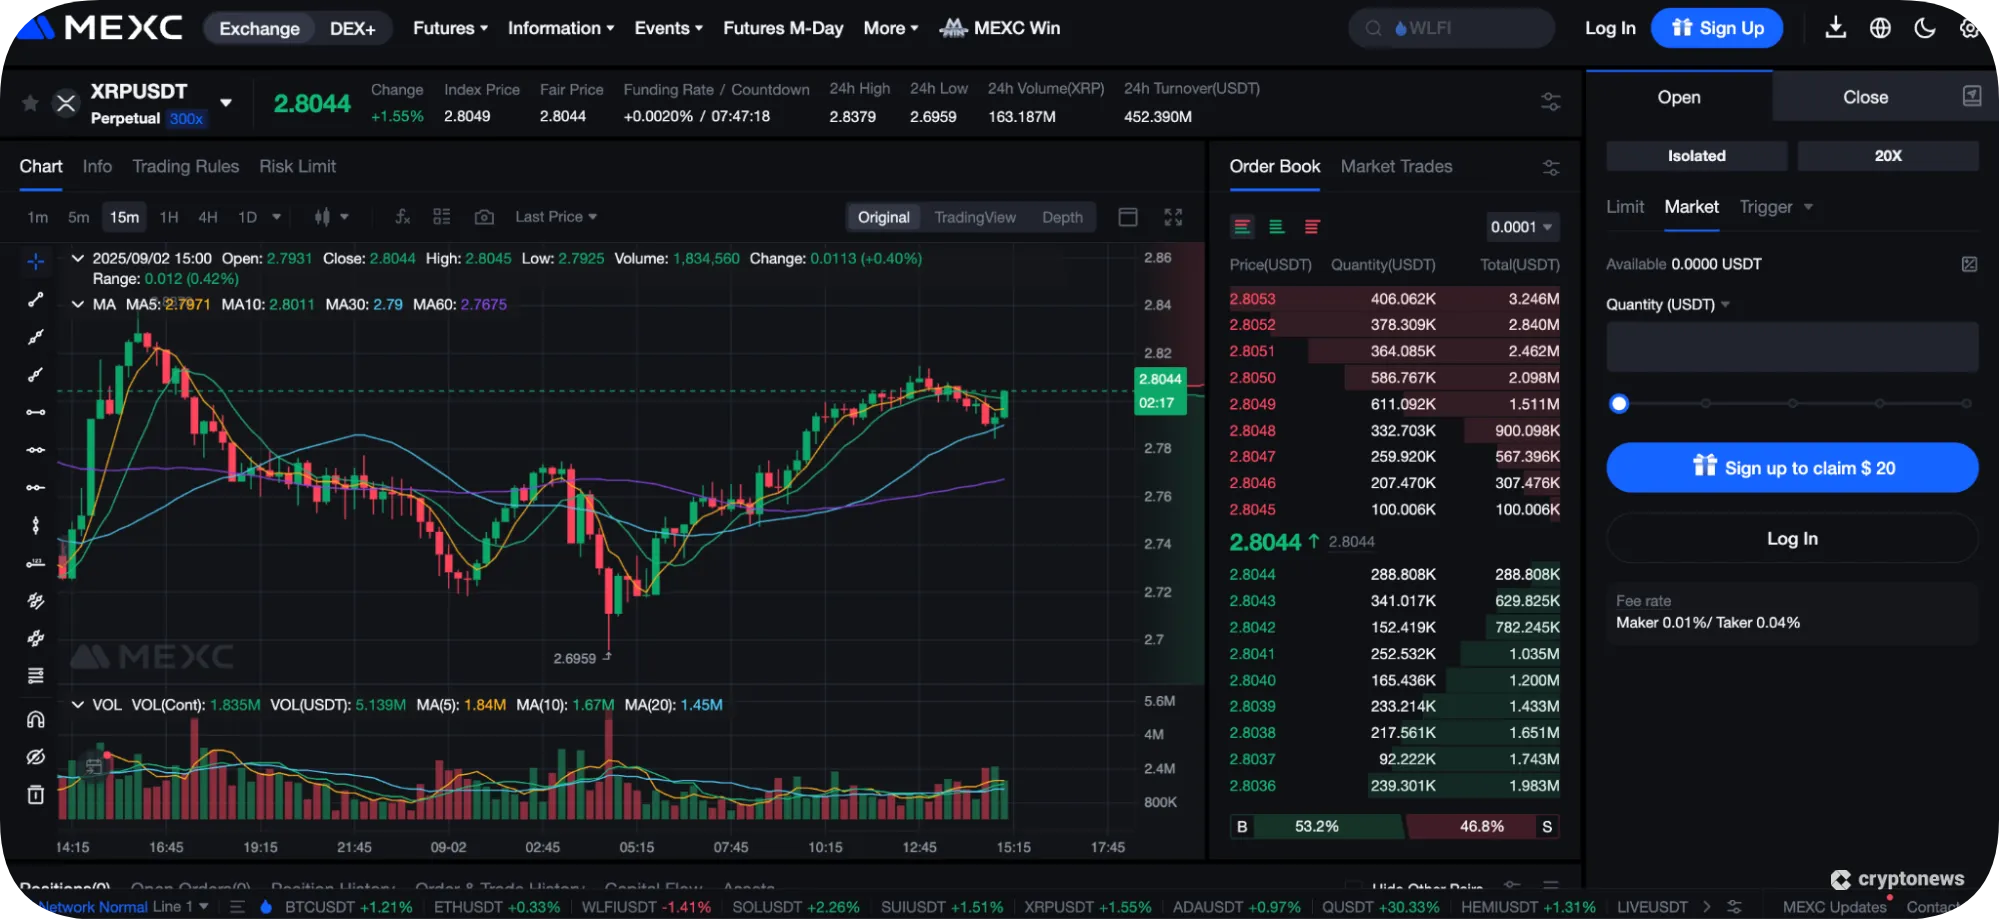Delete all drawings using the trash icon
The height and width of the screenshot is (920, 1999).
click(x=35, y=794)
